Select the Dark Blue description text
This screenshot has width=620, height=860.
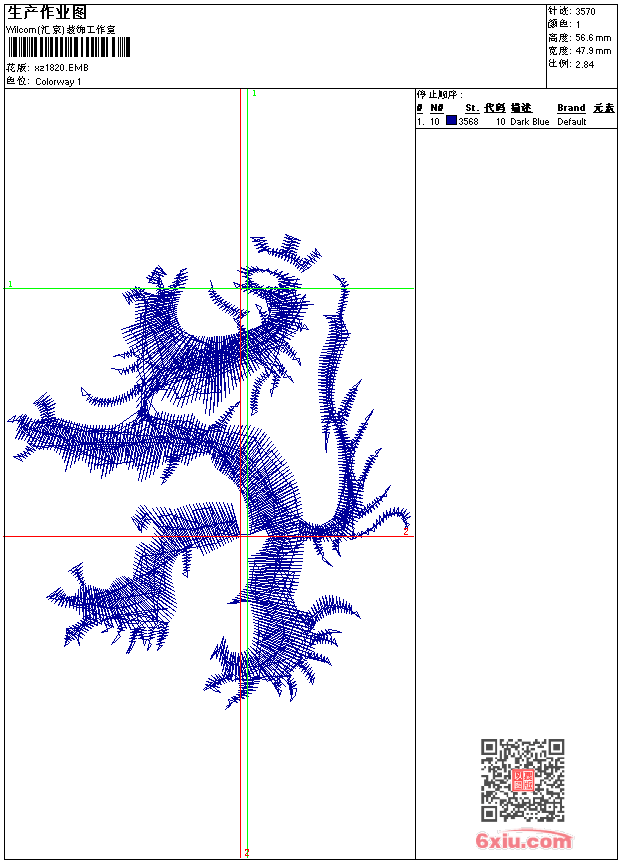pyautogui.click(x=529, y=122)
